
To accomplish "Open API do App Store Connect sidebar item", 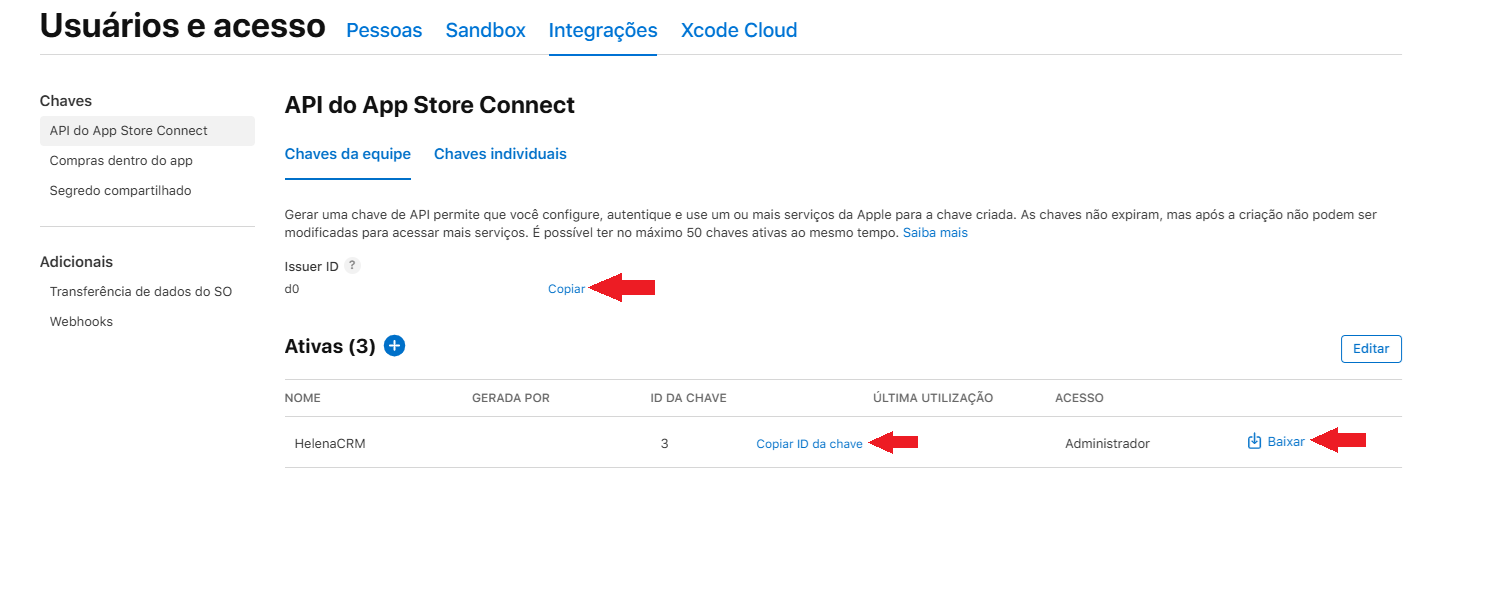I will coord(129,131).
